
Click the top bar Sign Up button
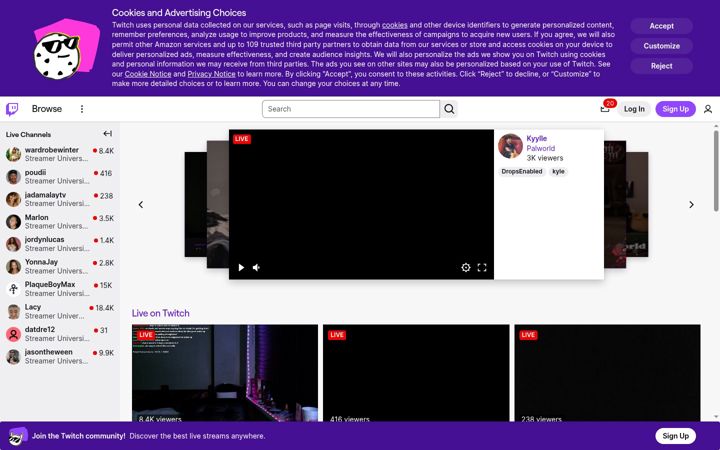coord(675,109)
